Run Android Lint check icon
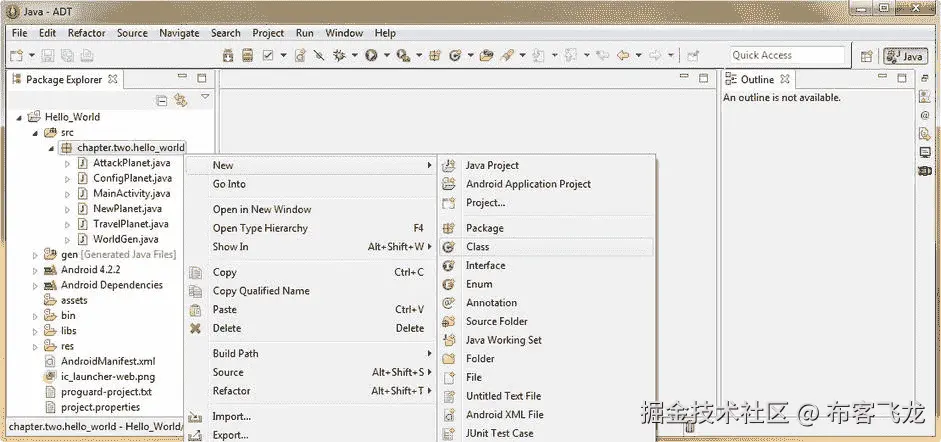 pos(268,55)
